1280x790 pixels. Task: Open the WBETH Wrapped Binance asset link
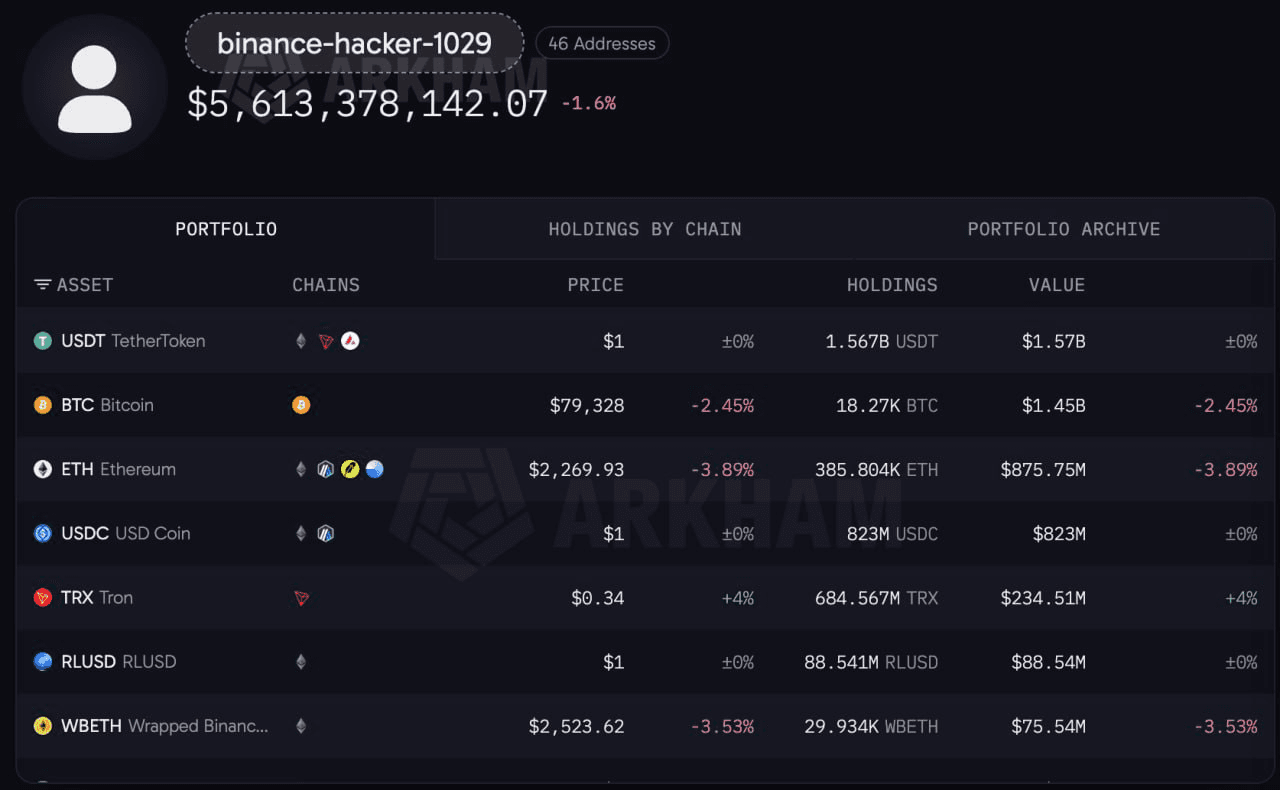tap(165, 726)
